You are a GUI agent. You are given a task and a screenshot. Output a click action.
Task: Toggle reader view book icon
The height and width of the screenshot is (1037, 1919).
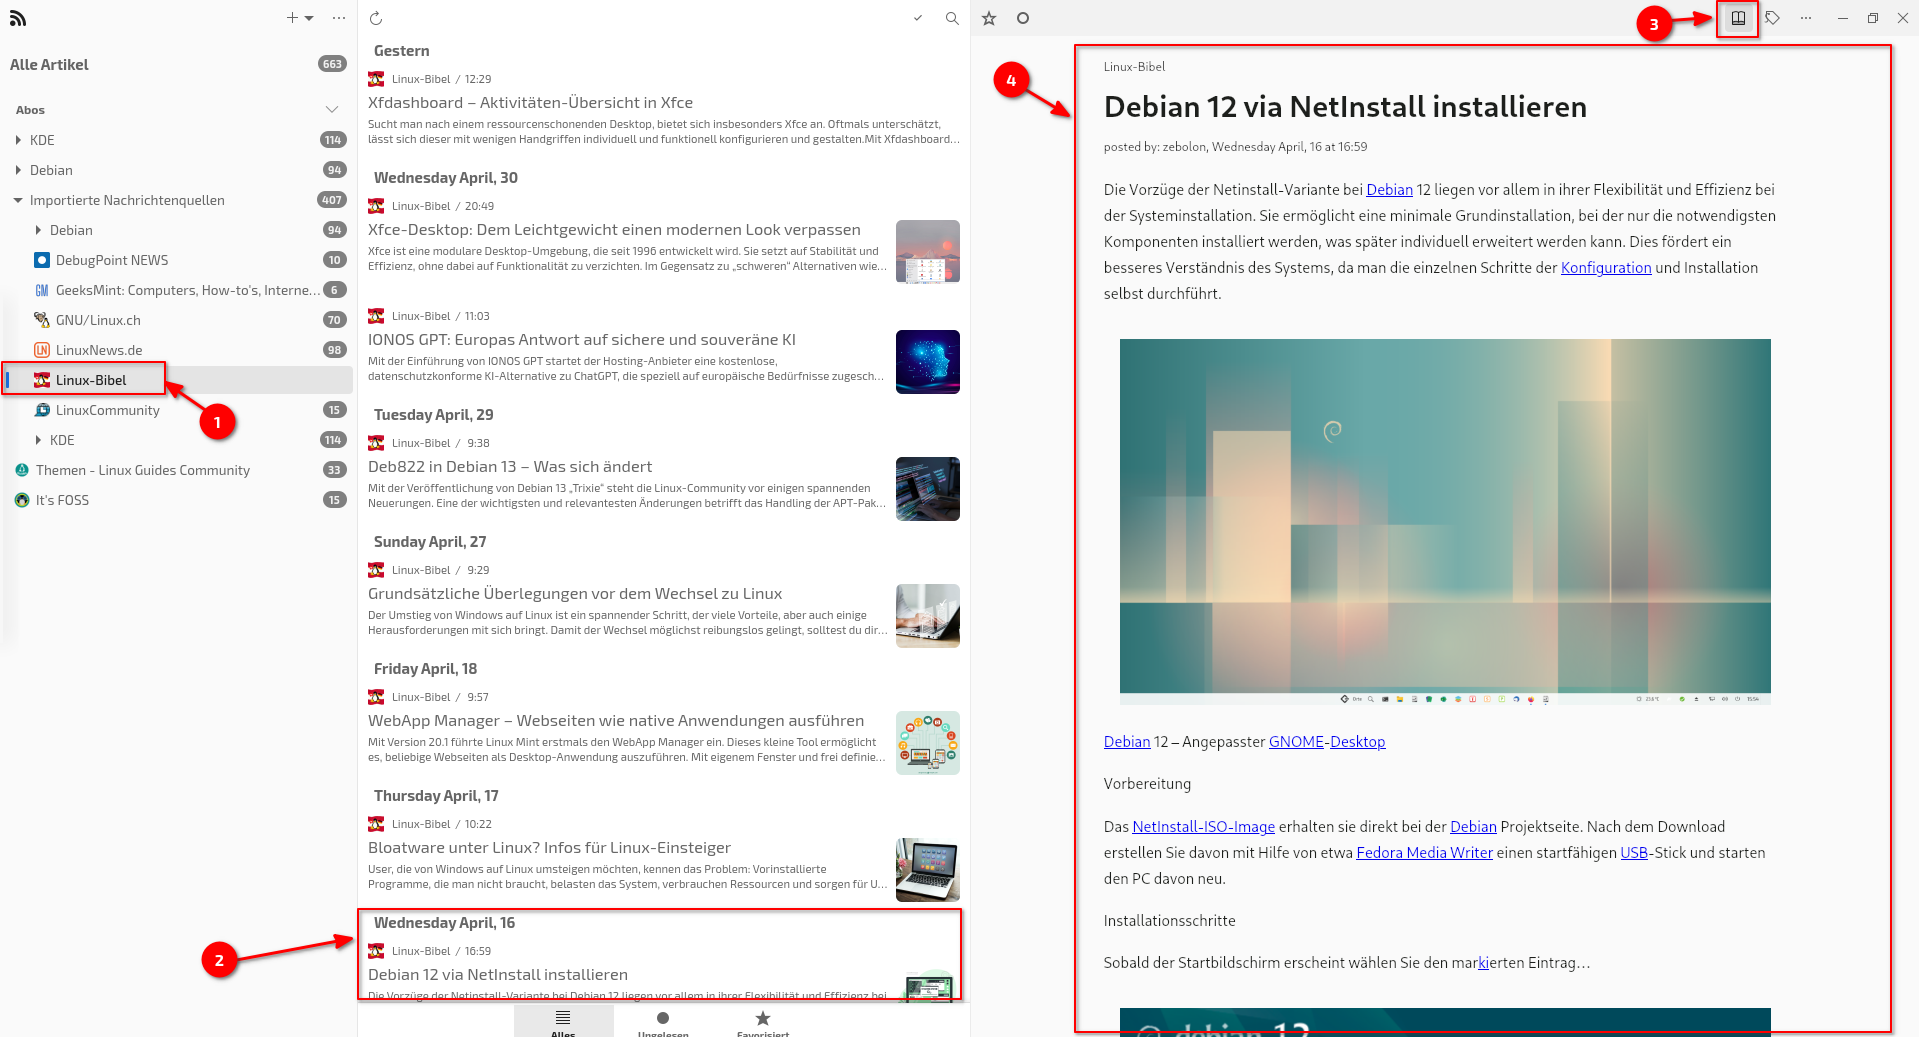pos(1738,18)
